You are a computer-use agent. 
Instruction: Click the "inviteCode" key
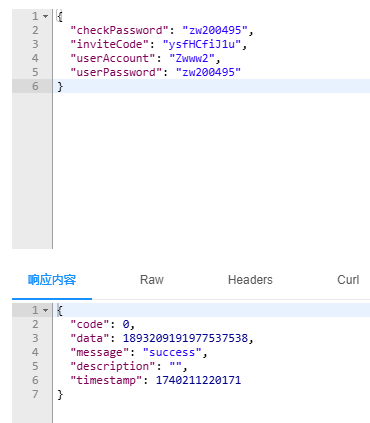tap(110, 44)
